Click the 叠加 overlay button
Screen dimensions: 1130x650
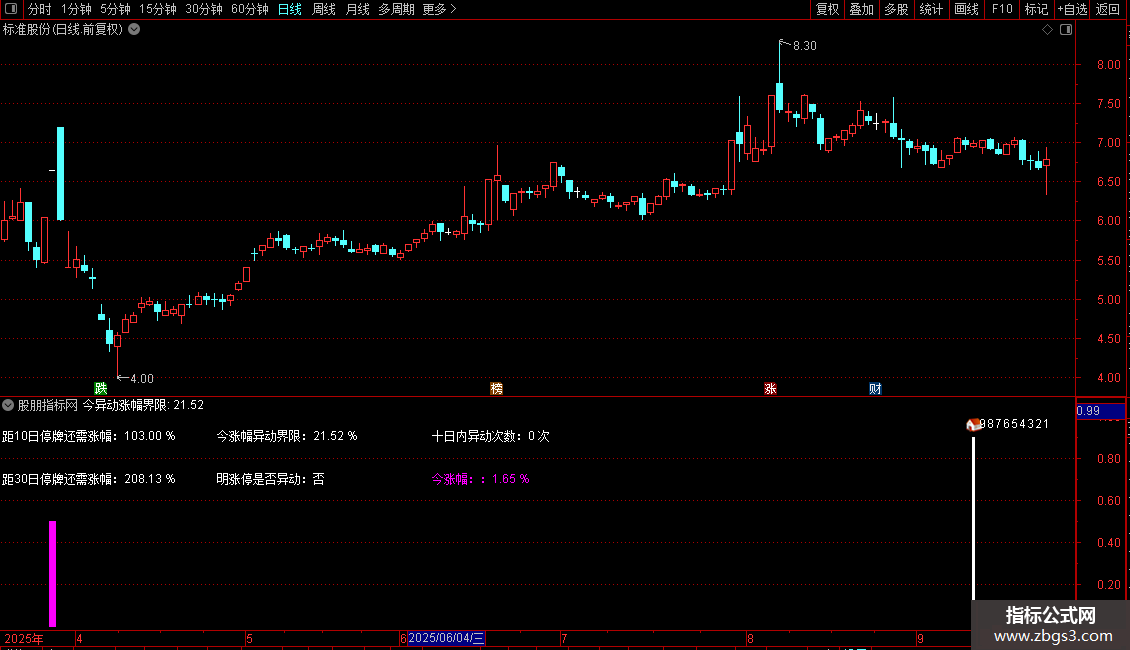[x=861, y=9]
